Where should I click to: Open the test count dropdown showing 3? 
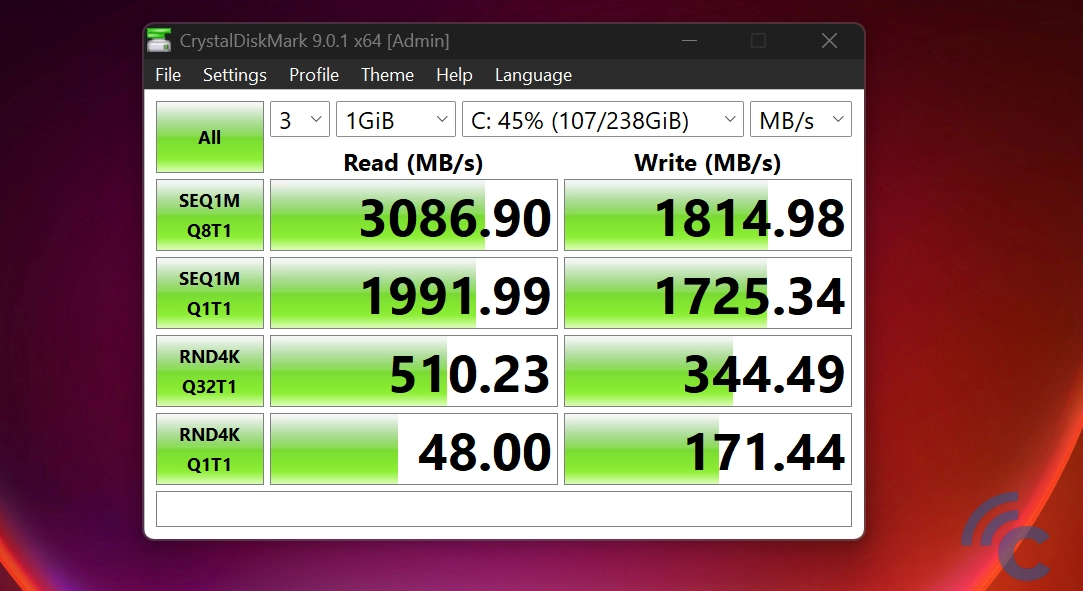coord(299,121)
